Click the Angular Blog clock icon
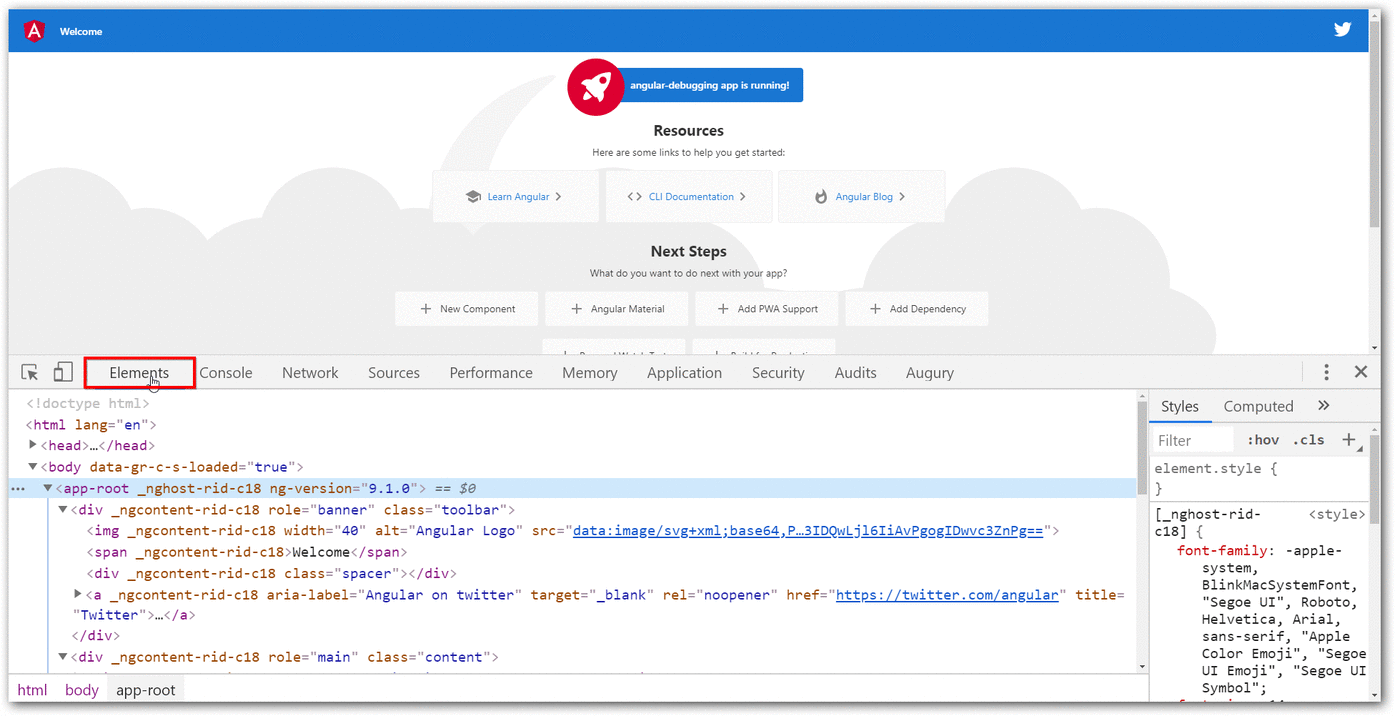The width and height of the screenshot is (1395, 716). pyautogui.click(x=821, y=195)
